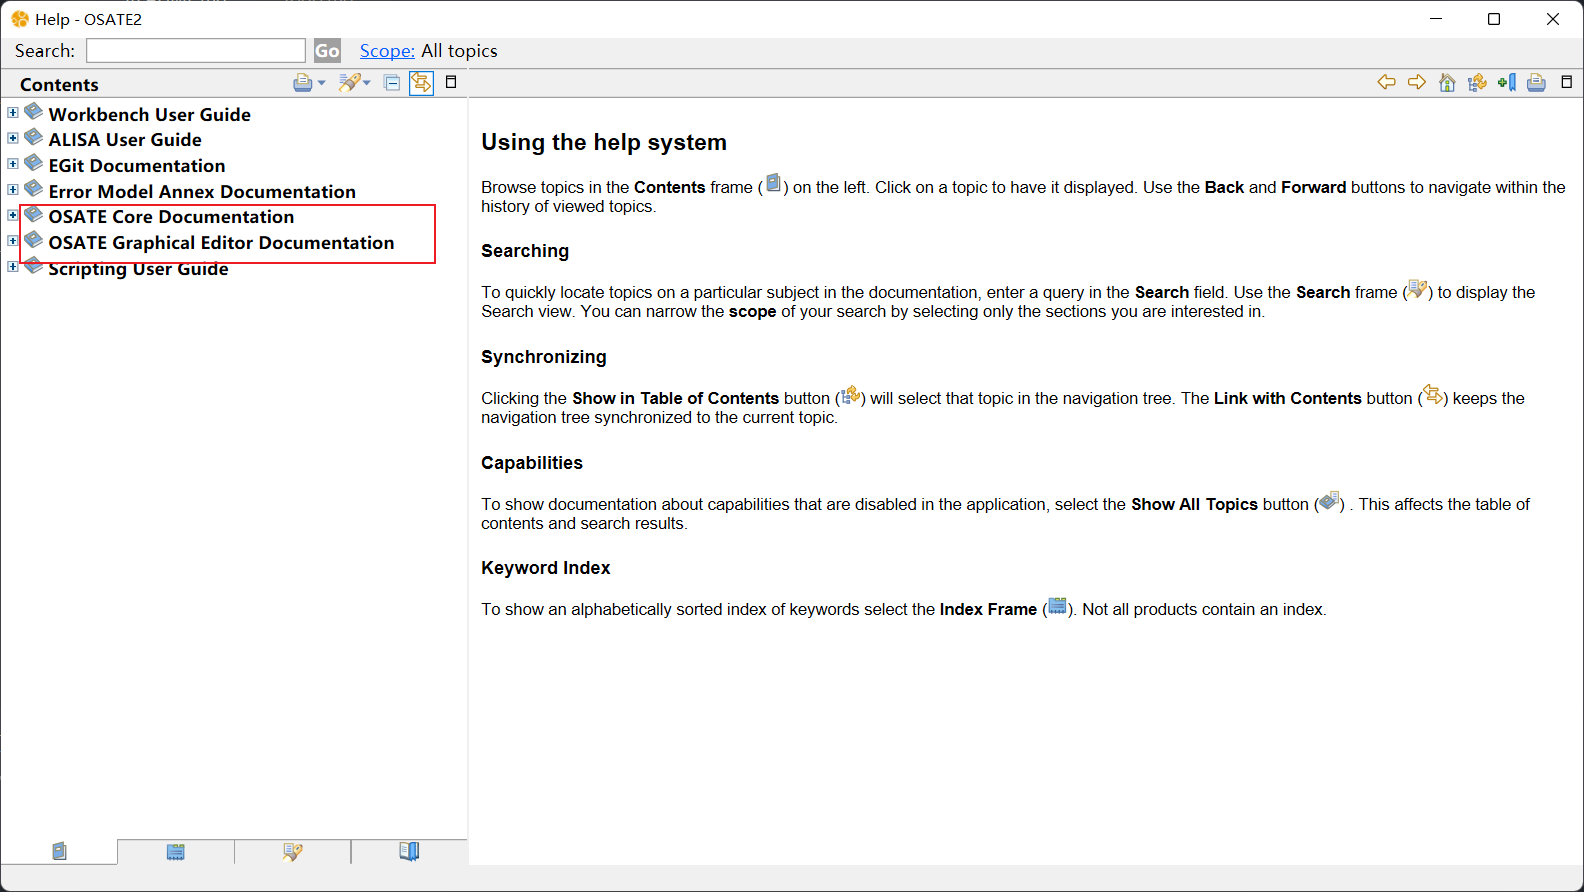The width and height of the screenshot is (1584, 892).
Task: Open Scripting User Guide topic
Action: [138, 269]
